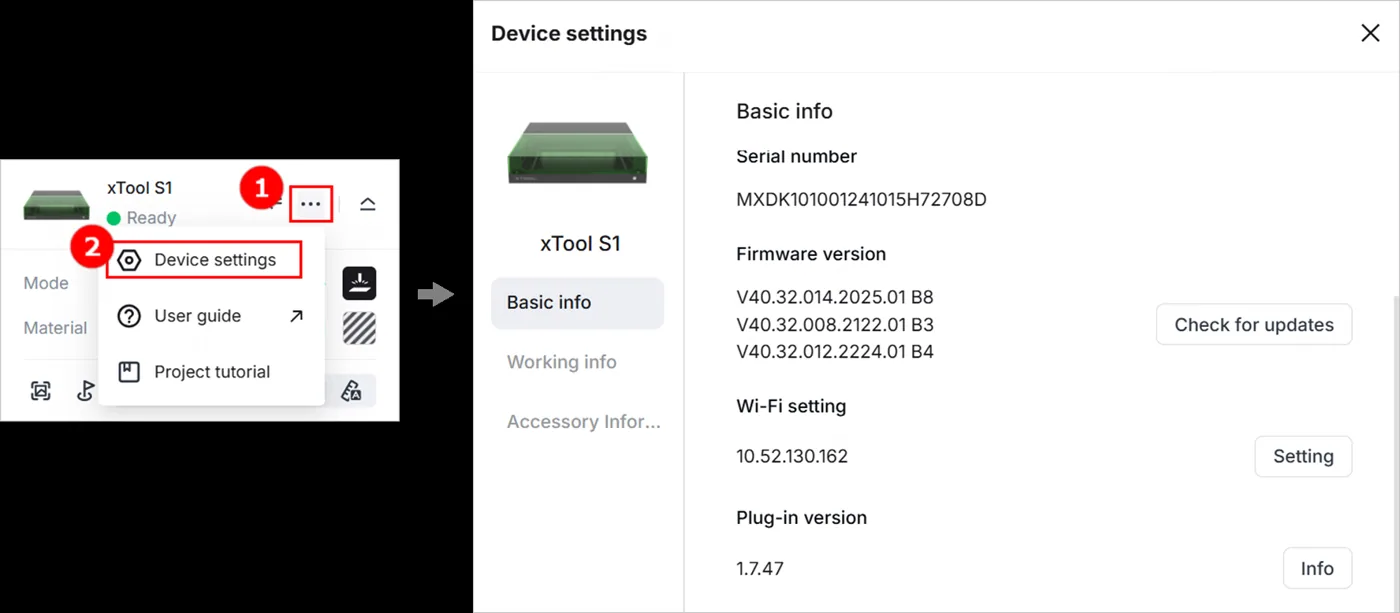This screenshot has height=613, width=1400.
Task: Click the Basic info section heading
Action: (x=784, y=111)
